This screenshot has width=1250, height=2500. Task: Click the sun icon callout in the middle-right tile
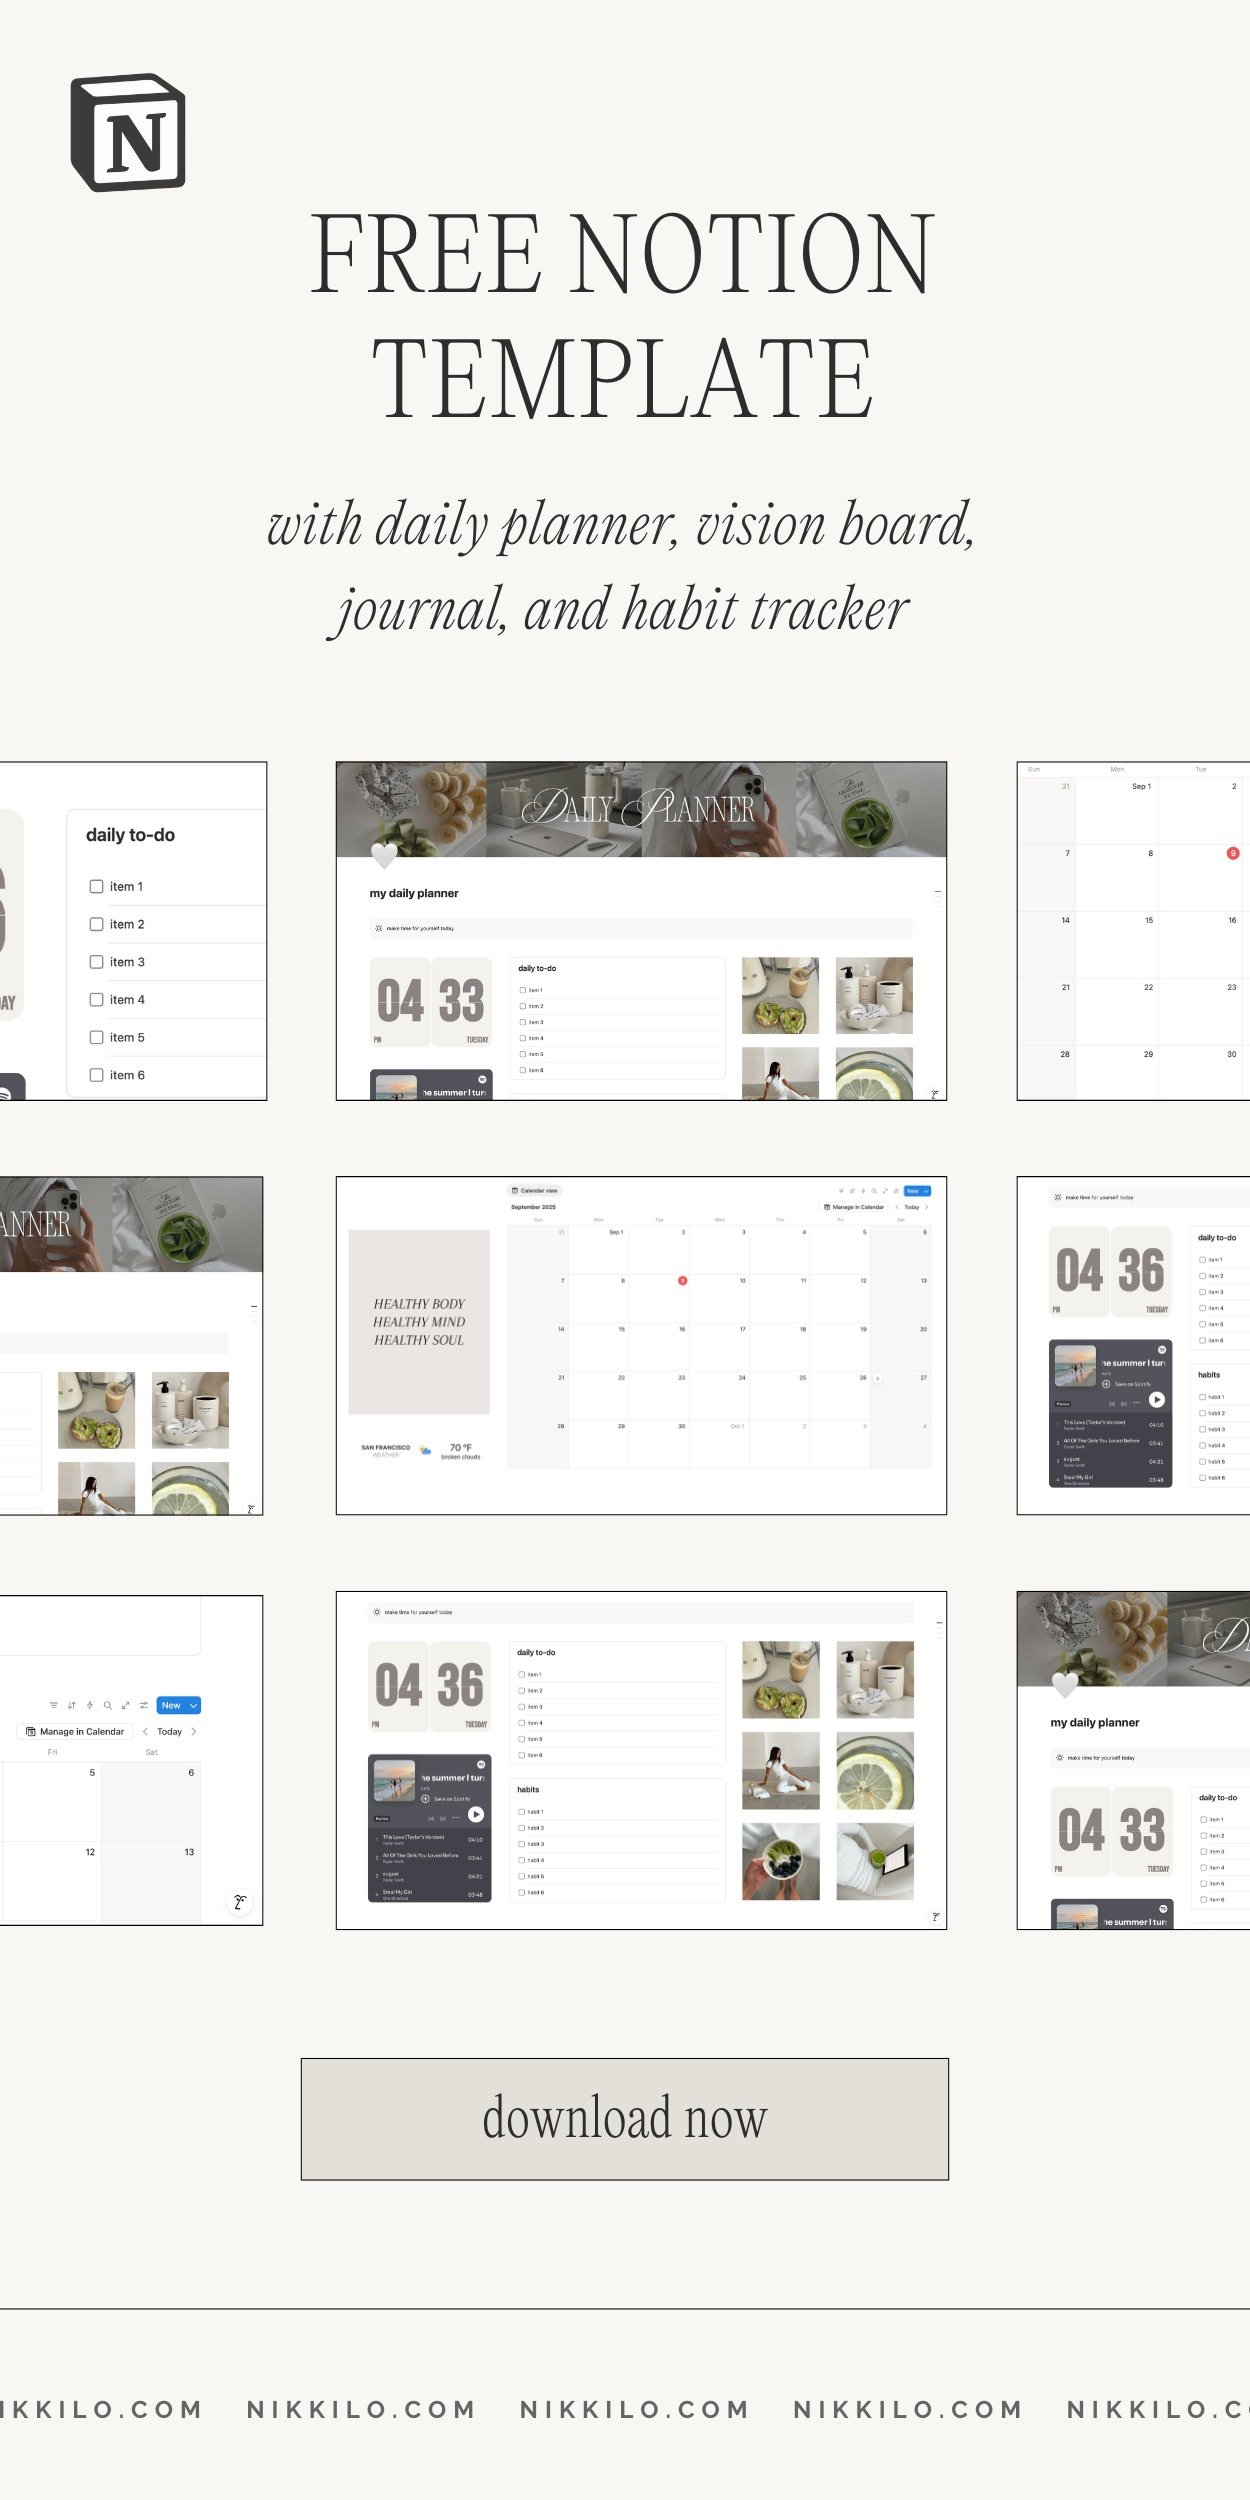pos(1057,1197)
